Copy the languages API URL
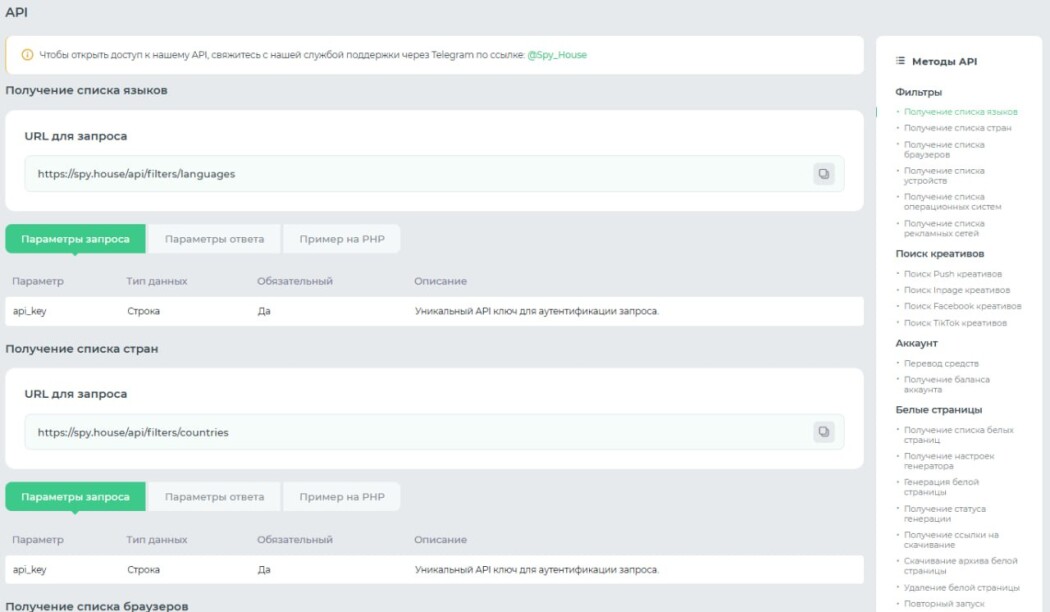 coord(824,174)
